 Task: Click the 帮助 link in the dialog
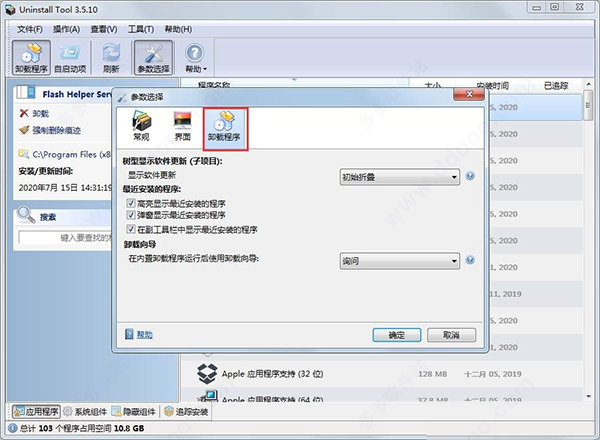coord(145,335)
